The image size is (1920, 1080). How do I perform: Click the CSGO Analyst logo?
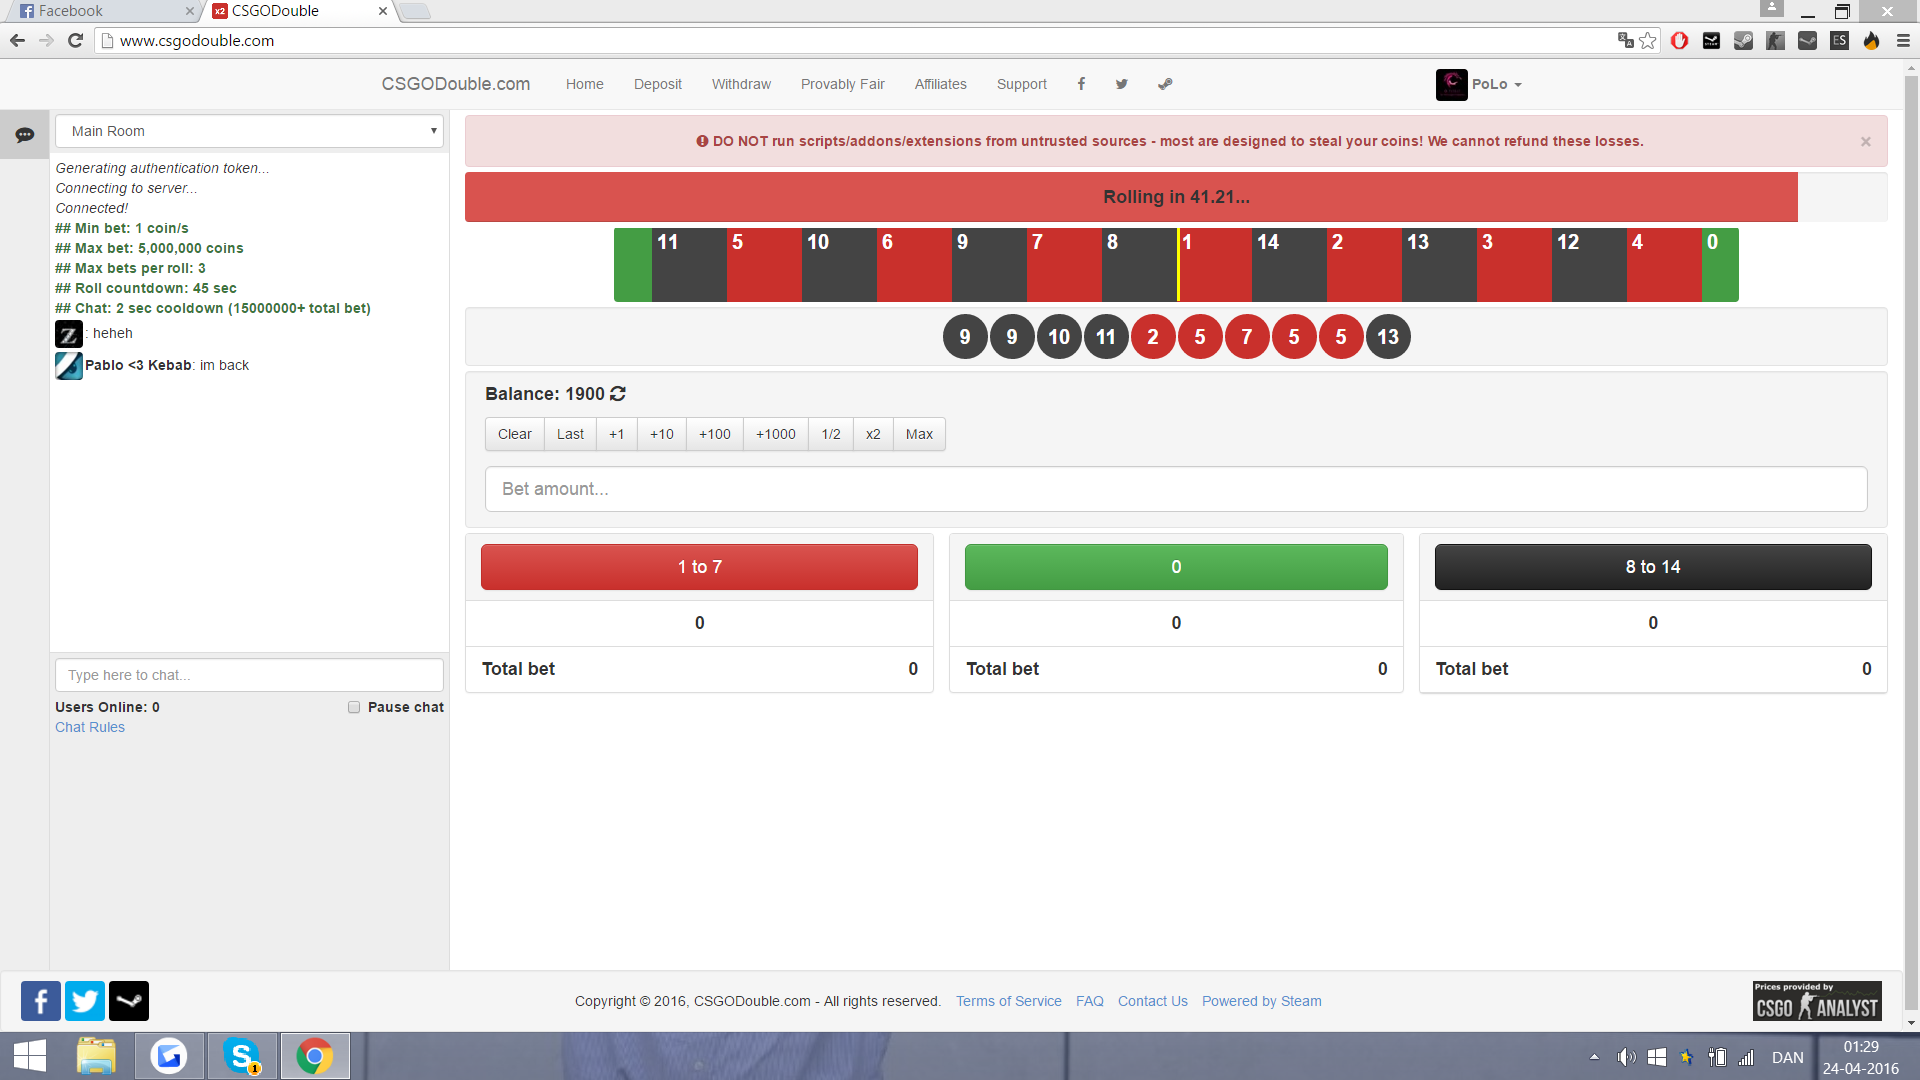(x=1817, y=1001)
